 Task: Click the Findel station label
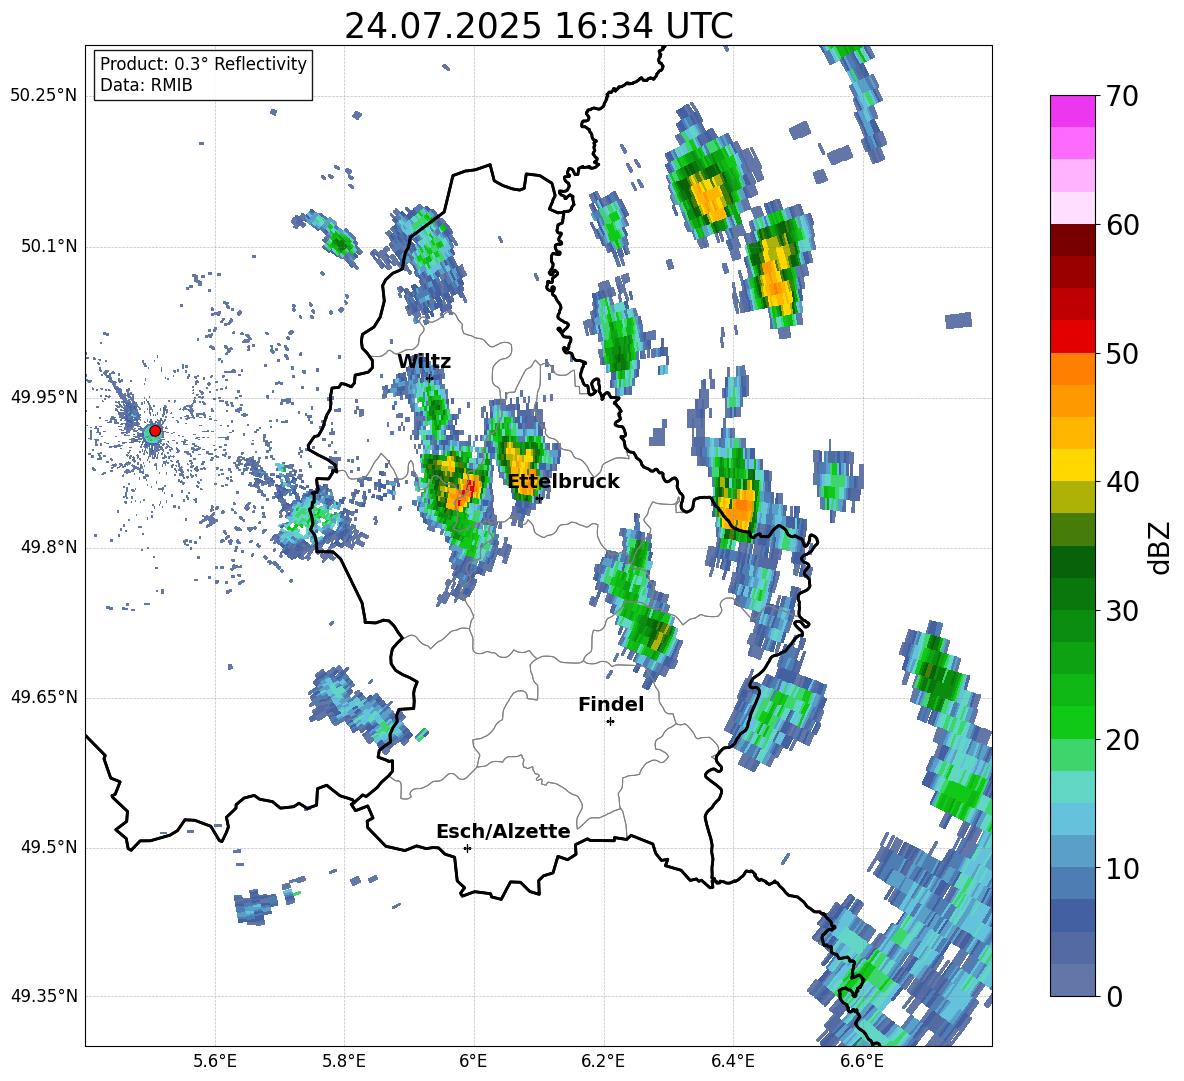tap(611, 704)
